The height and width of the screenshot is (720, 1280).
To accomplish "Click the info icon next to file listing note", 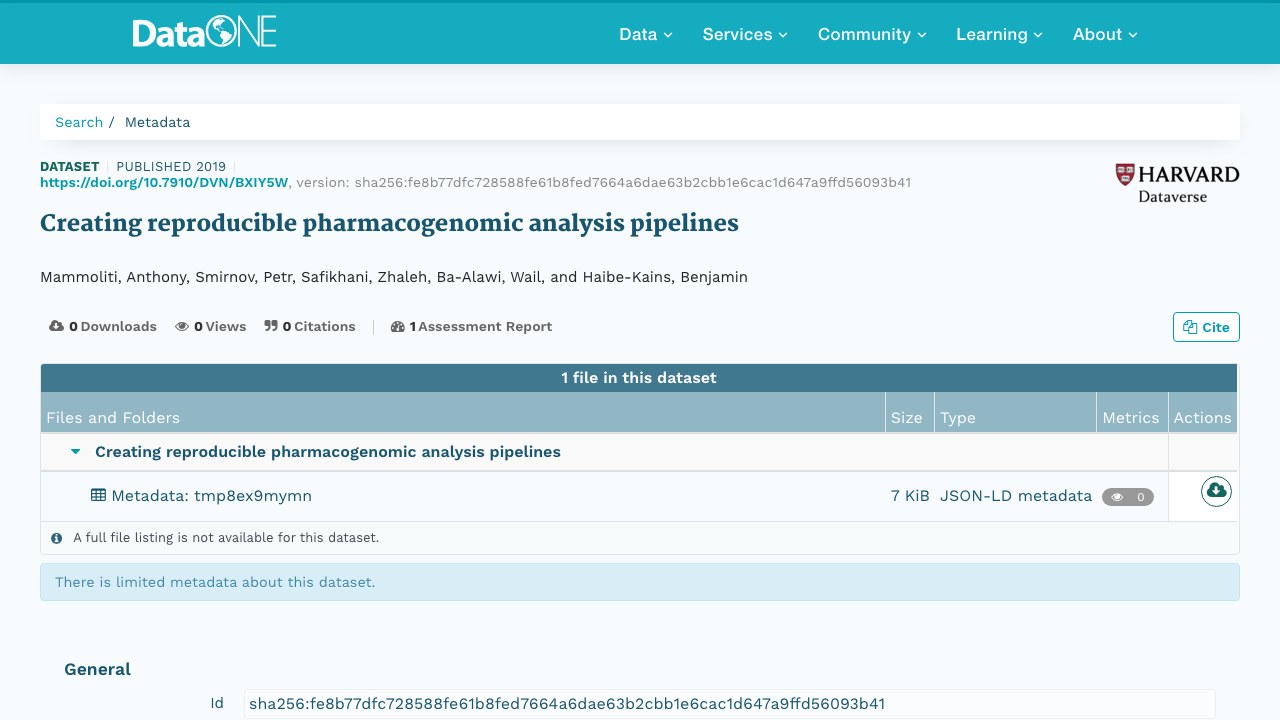I will coord(57,538).
